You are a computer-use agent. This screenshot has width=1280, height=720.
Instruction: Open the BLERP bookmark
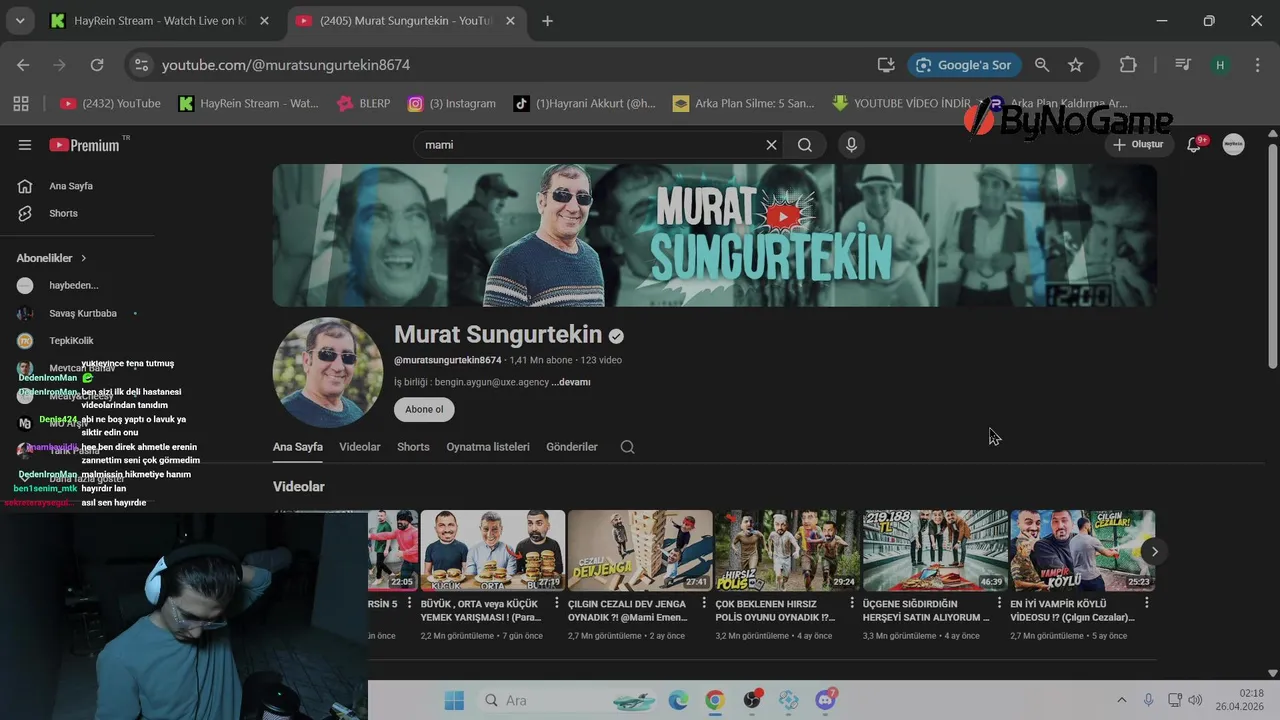pyautogui.click(x=364, y=103)
